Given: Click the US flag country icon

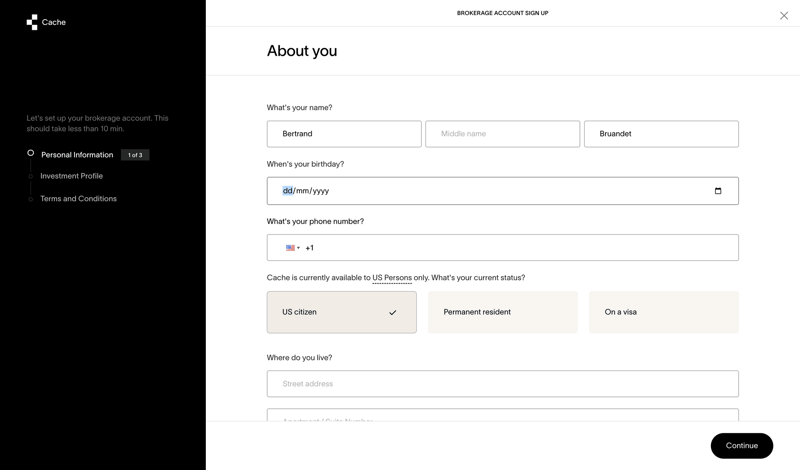Looking at the screenshot, I should pyautogui.click(x=290, y=248).
